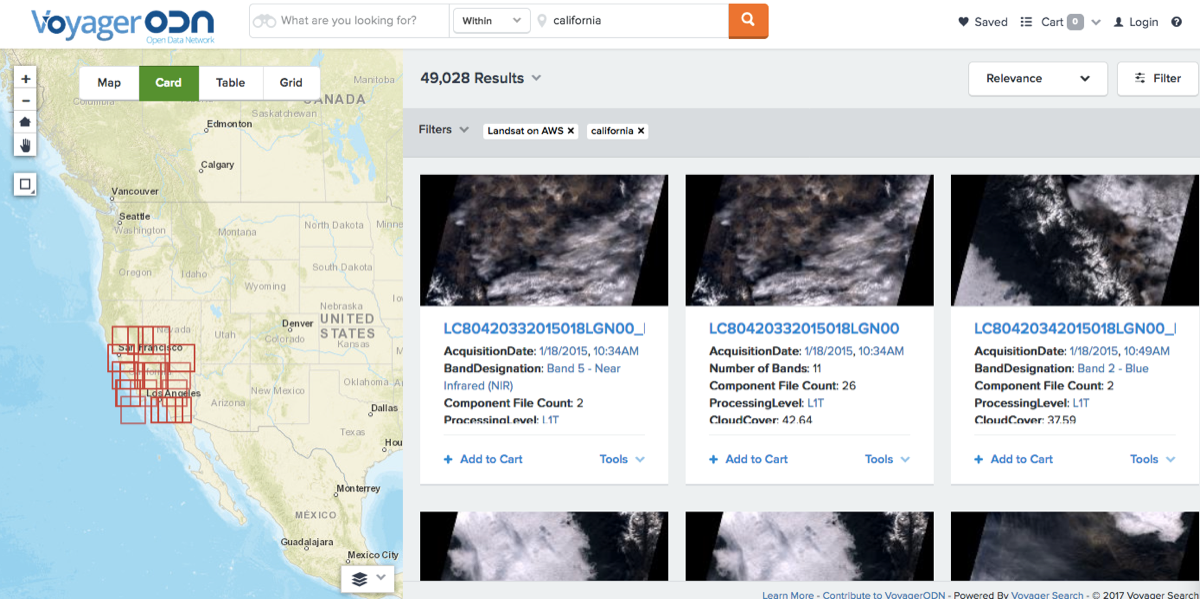The image size is (1200, 599).
Task: Reset map to home extent
Action: (25, 122)
